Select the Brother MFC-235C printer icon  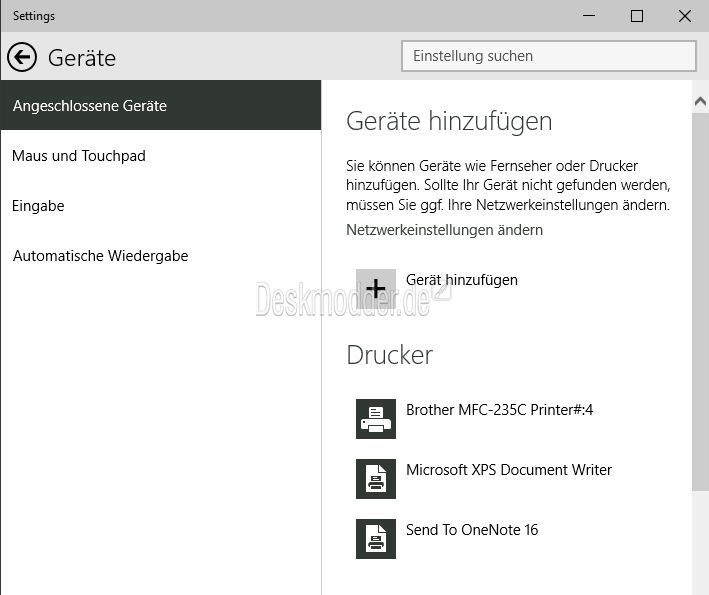point(376,419)
